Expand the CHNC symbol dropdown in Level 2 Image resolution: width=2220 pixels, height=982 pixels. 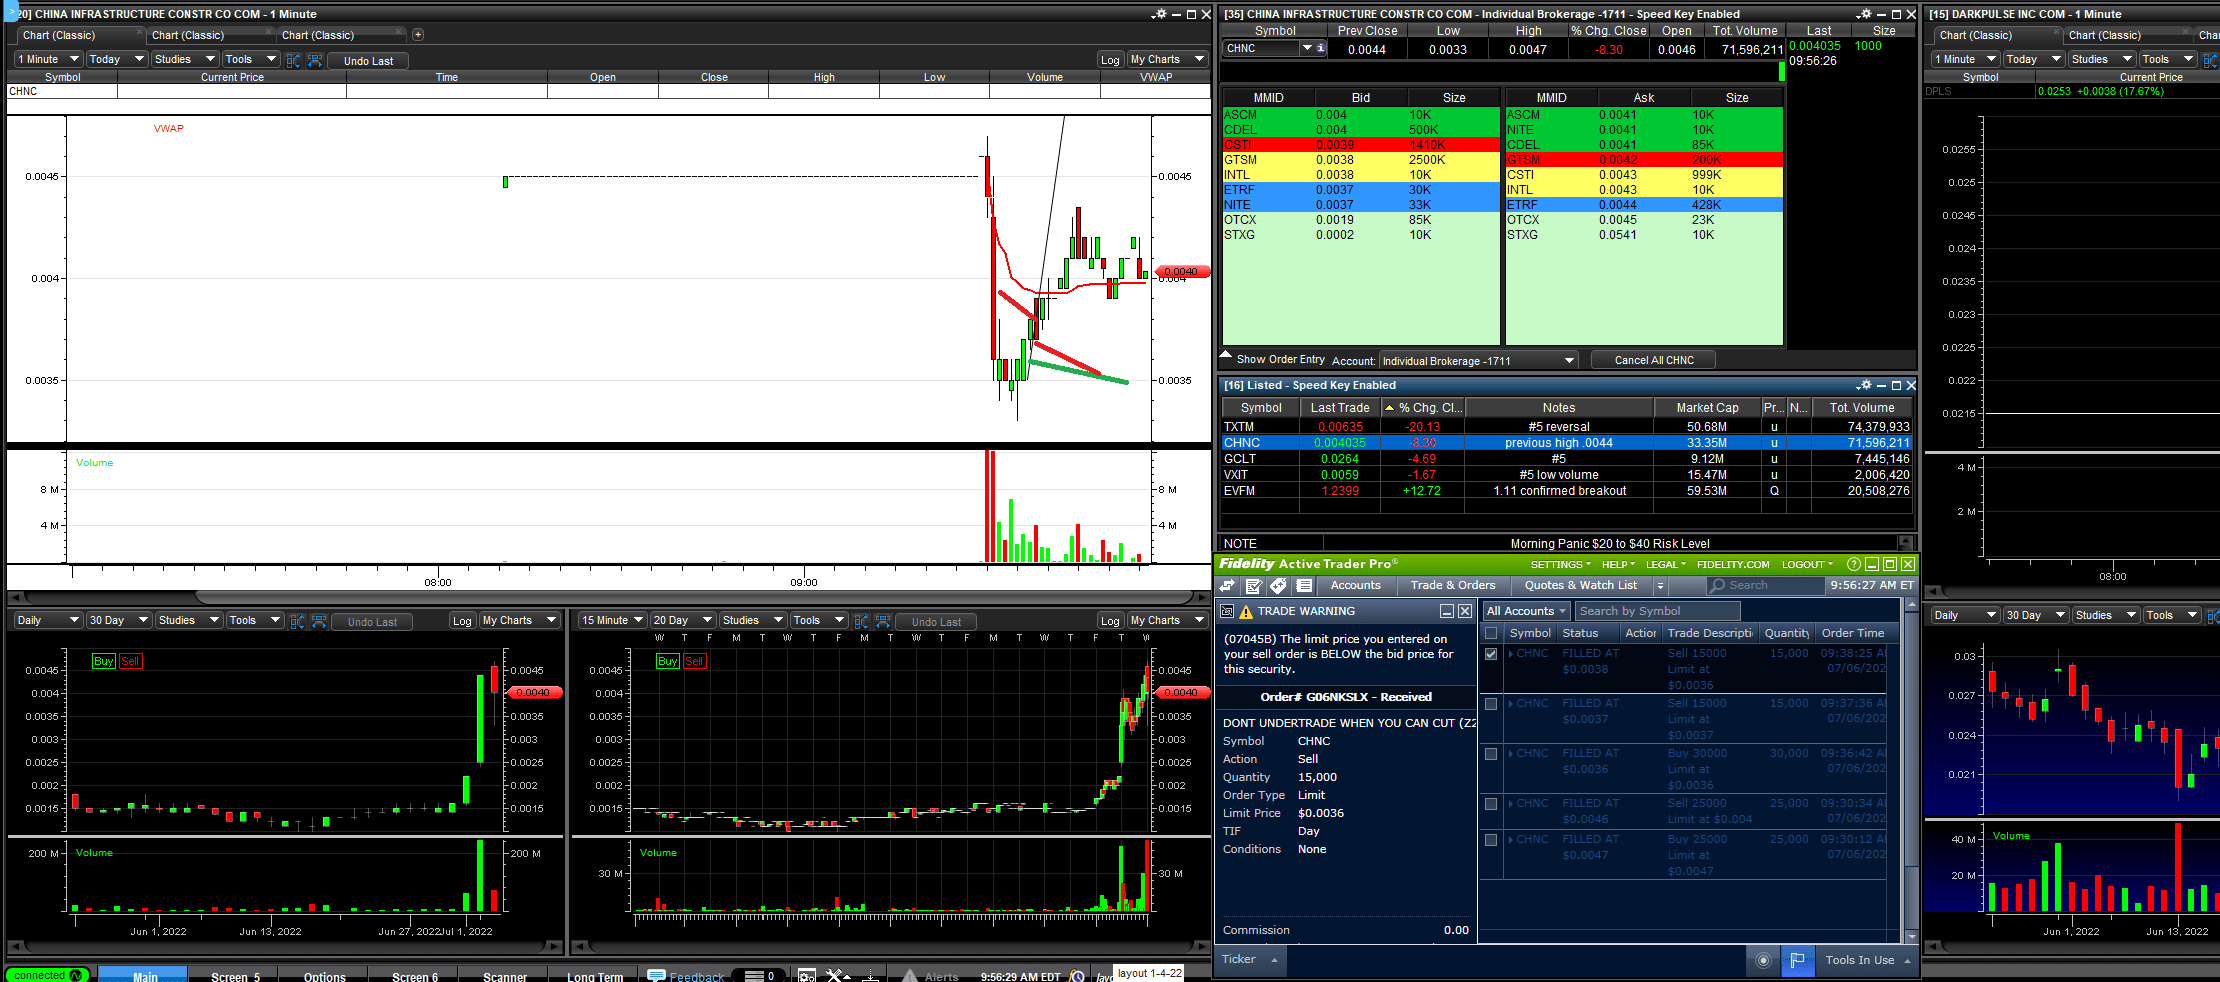pos(1307,48)
